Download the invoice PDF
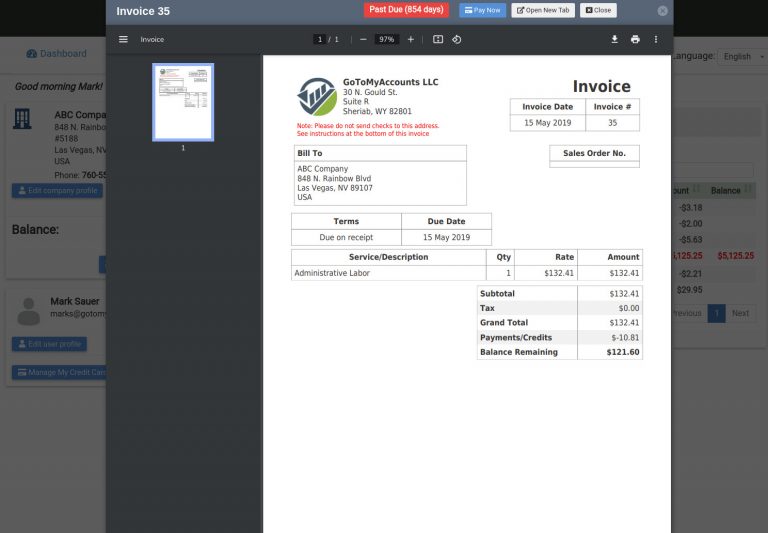768x533 pixels. pyautogui.click(x=614, y=39)
